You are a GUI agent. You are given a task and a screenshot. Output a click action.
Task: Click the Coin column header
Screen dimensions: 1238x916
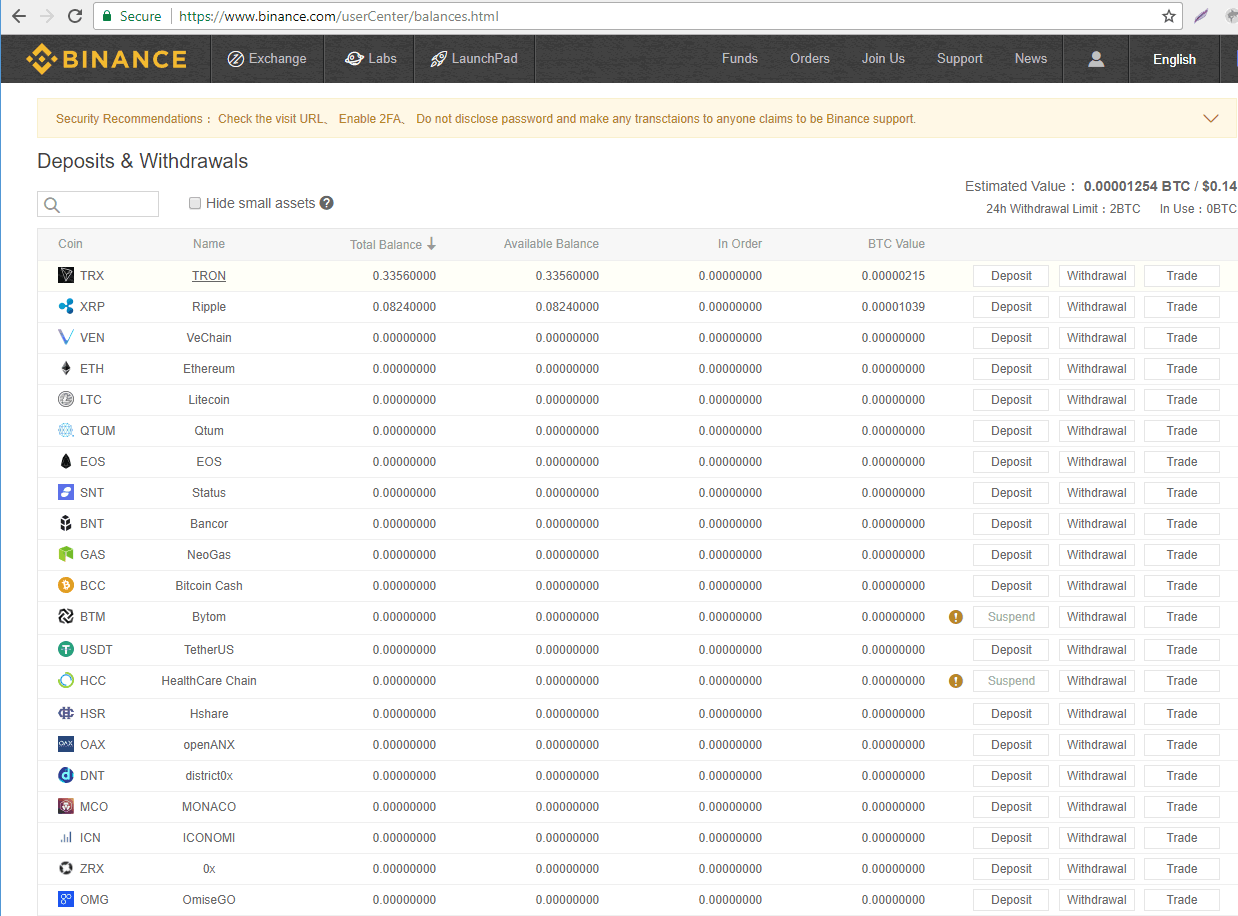pos(70,244)
